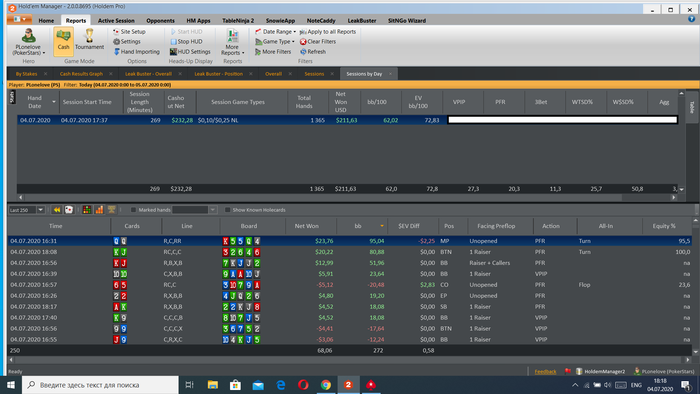Click the Stop HUD button

click(186, 41)
